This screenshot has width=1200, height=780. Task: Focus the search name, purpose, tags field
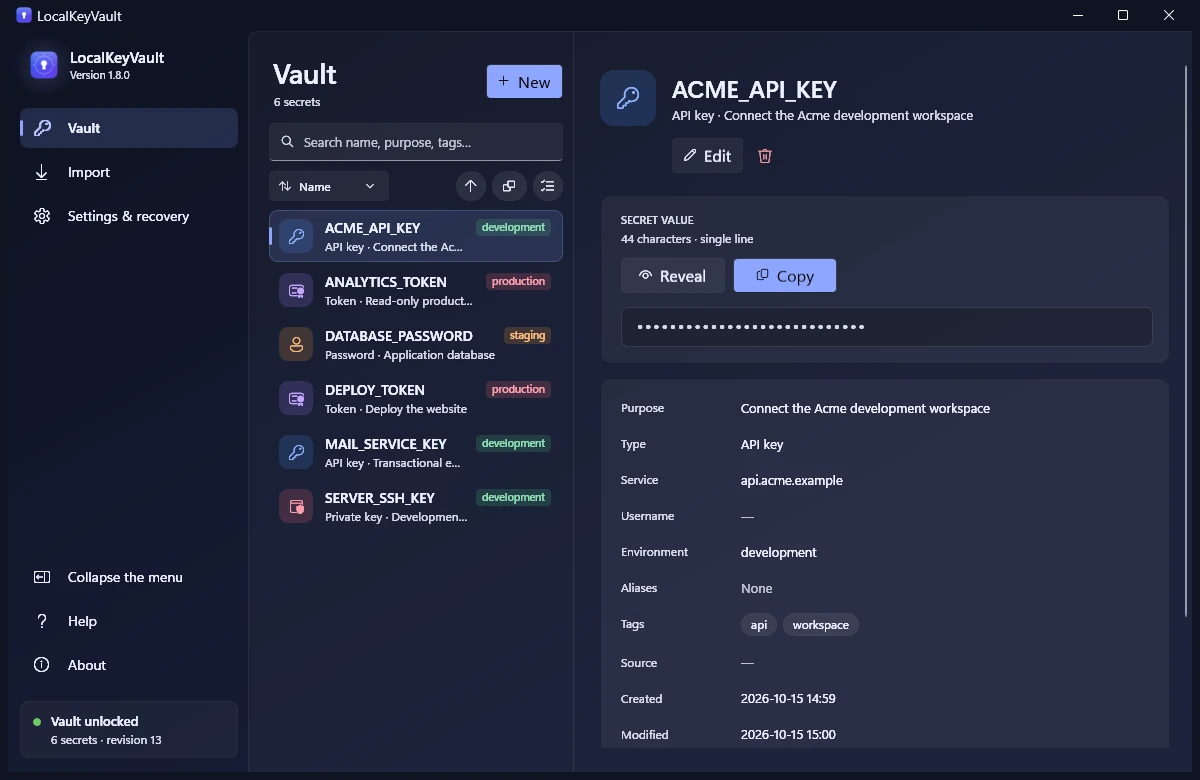coord(416,142)
